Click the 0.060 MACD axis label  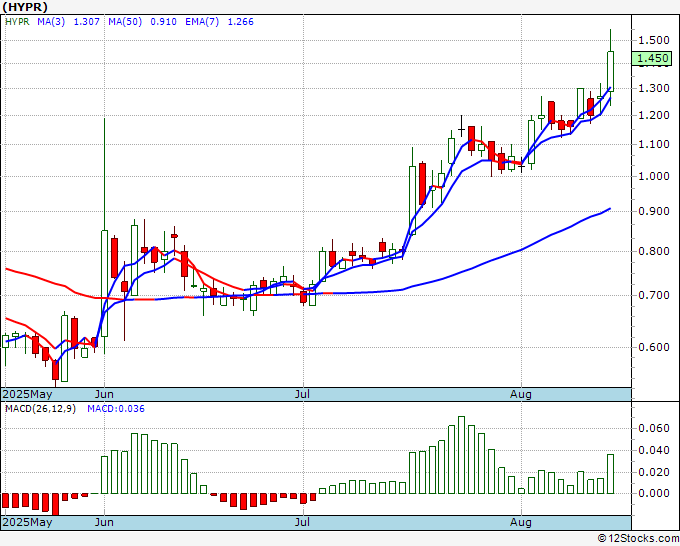pyautogui.click(x=654, y=428)
